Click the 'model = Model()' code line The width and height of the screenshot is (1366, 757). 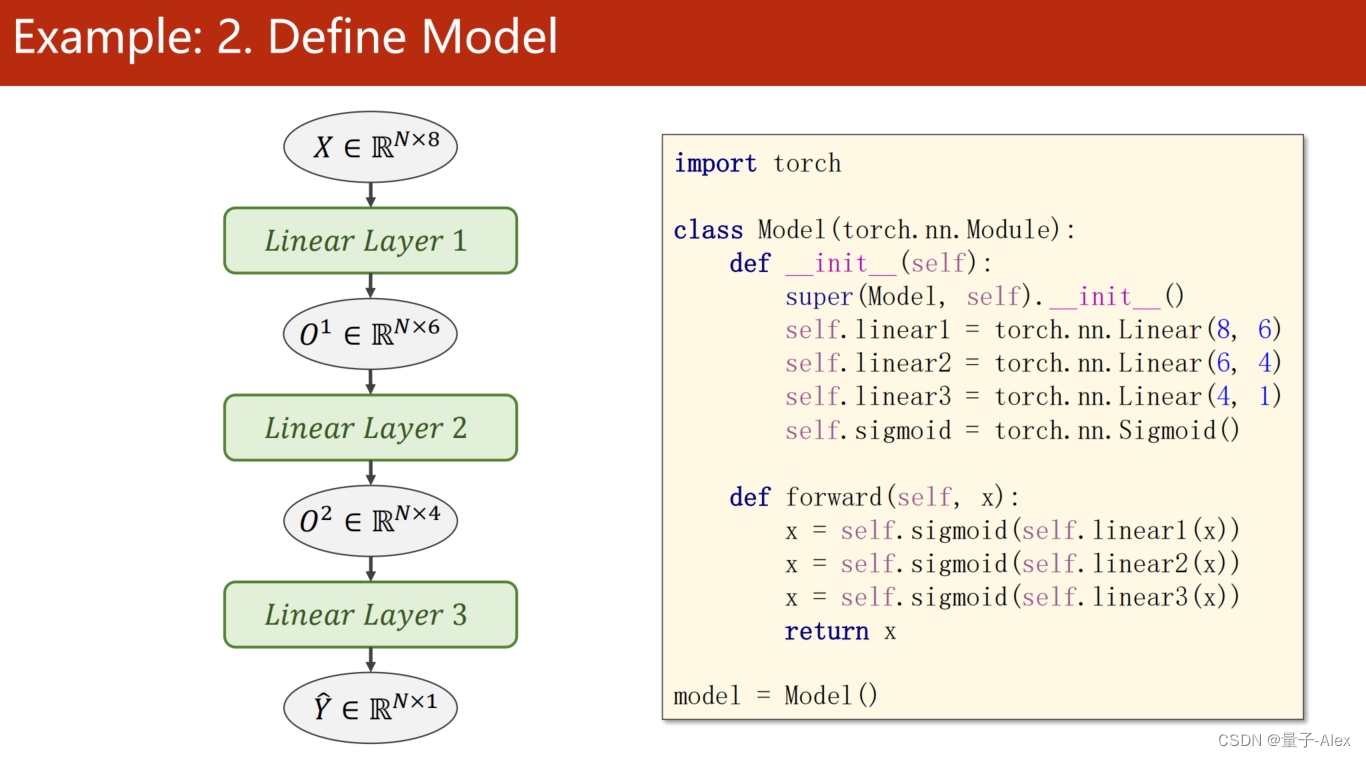click(776, 695)
